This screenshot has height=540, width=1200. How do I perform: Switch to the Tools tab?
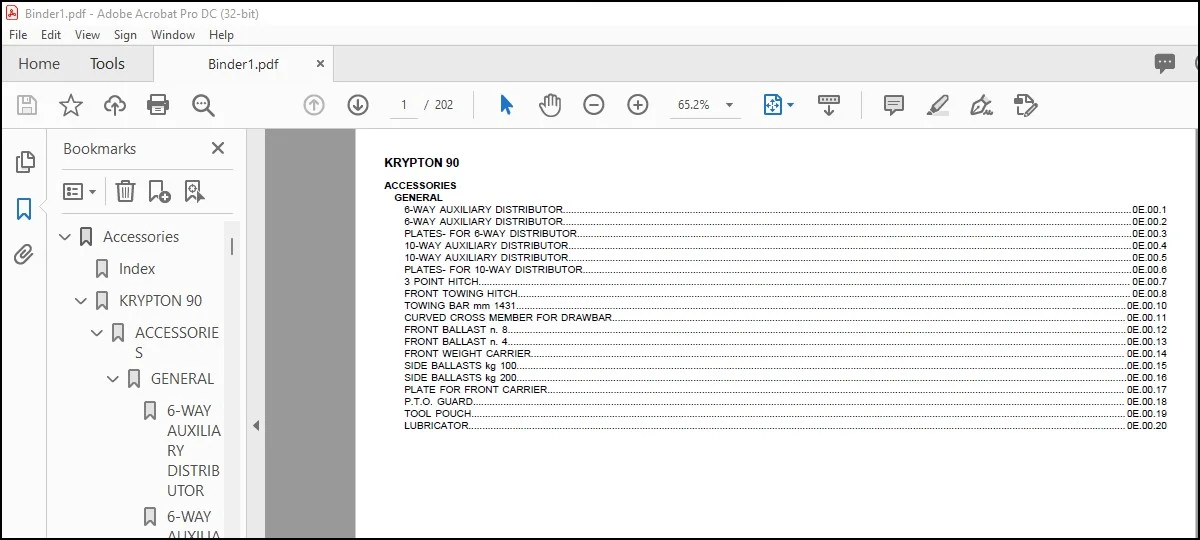click(x=108, y=64)
